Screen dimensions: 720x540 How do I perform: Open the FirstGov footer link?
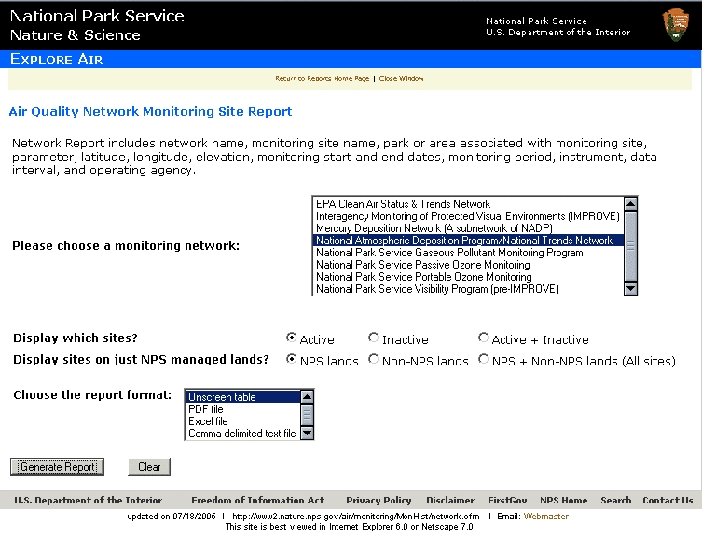tap(507, 500)
